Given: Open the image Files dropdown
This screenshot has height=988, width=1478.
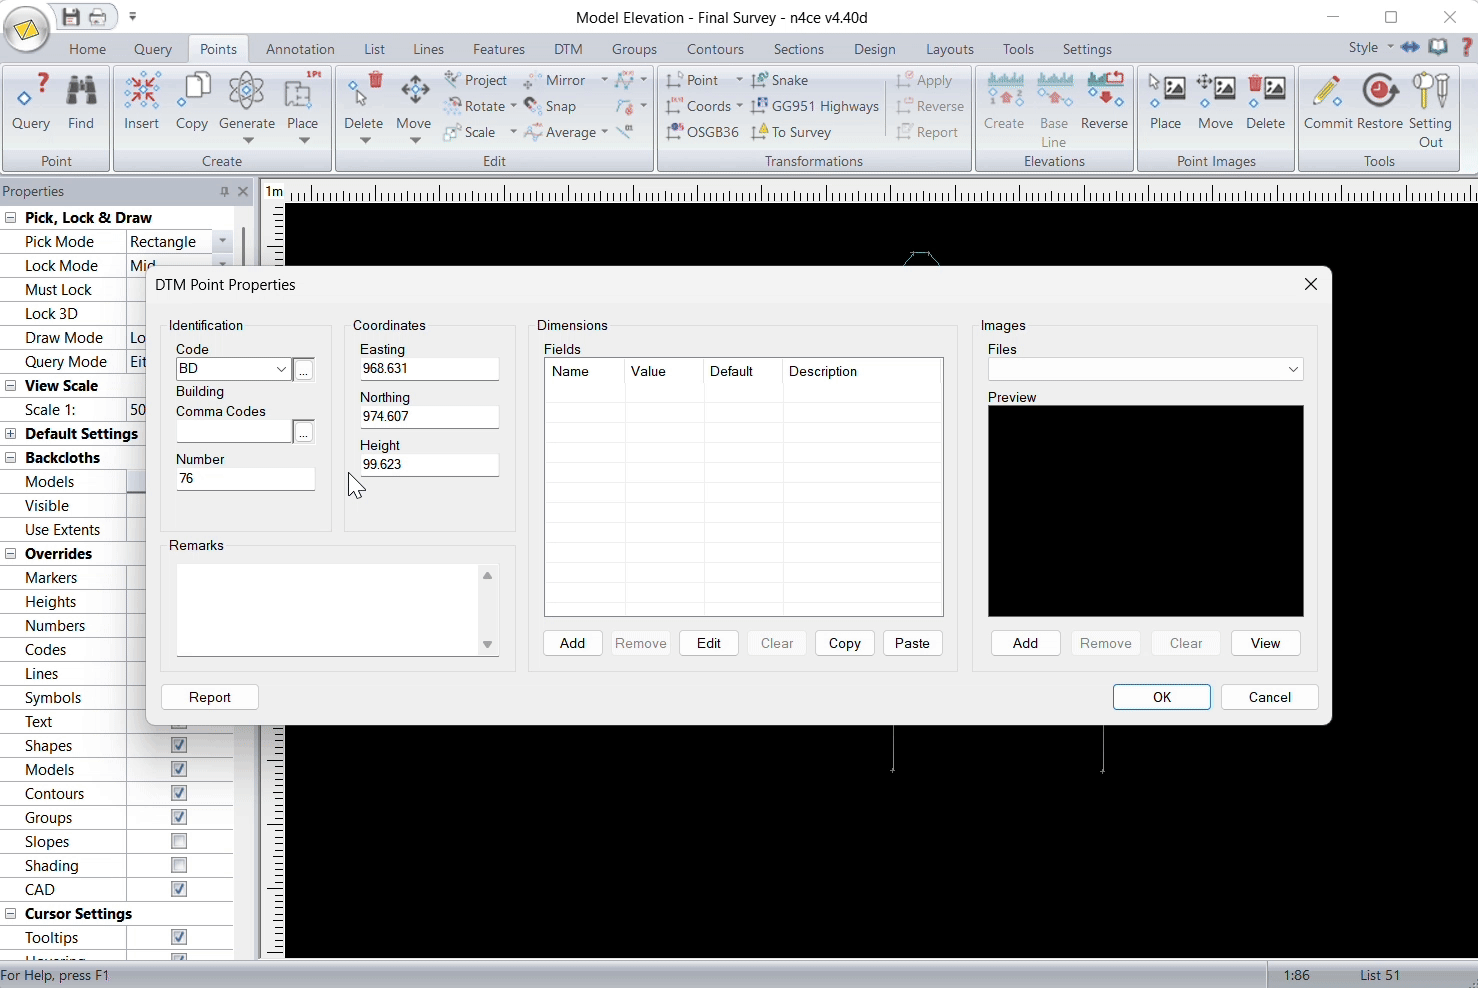Looking at the screenshot, I should coord(1293,370).
